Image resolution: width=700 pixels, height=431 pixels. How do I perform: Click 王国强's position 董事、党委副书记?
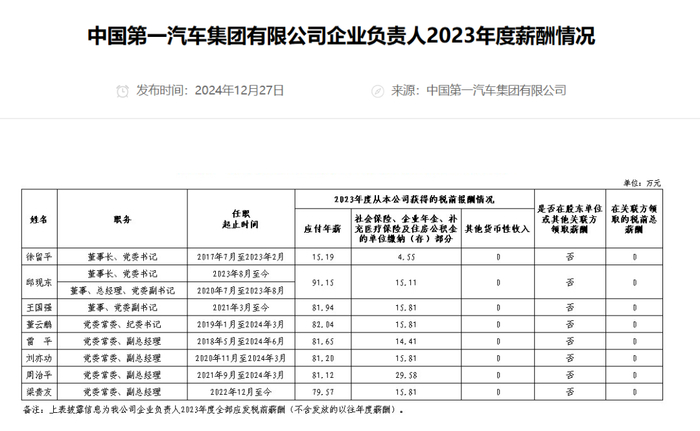pos(122,308)
